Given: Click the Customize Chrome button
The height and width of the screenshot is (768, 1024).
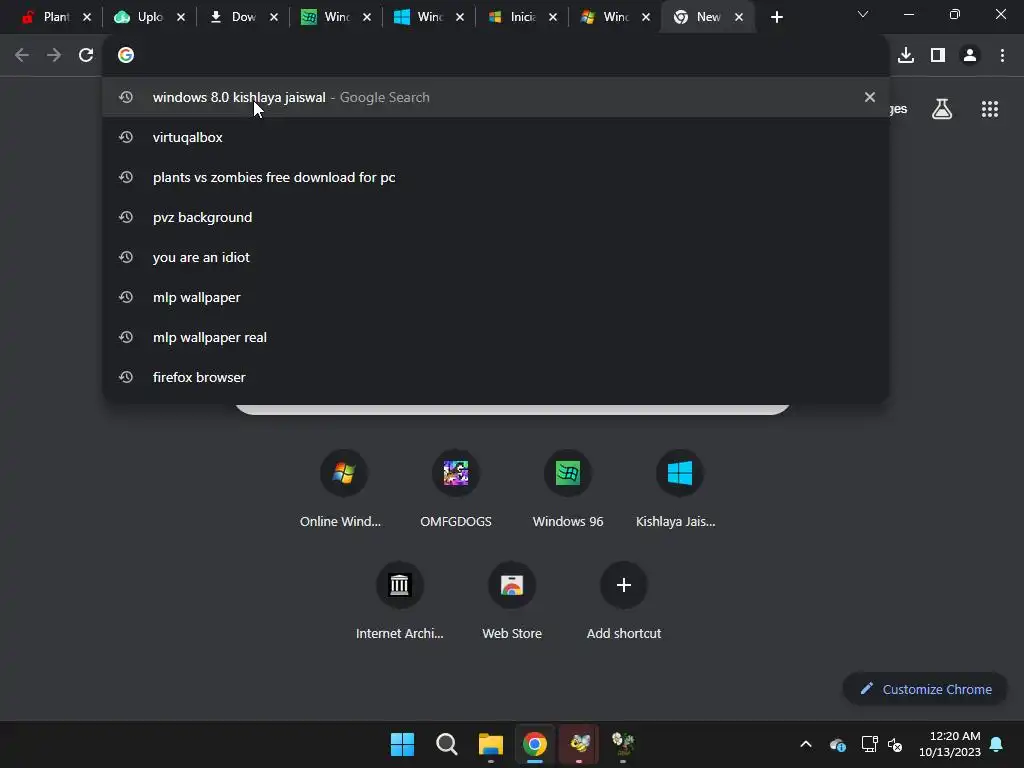Looking at the screenshot, I should click(925, 689).
